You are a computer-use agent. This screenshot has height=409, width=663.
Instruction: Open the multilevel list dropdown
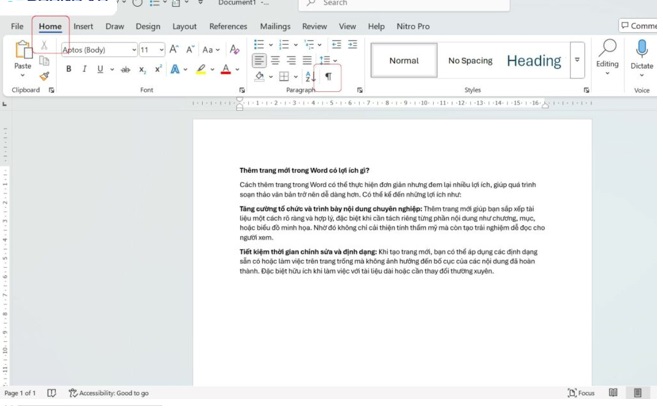pyautogui.click(x=319, y=44)
